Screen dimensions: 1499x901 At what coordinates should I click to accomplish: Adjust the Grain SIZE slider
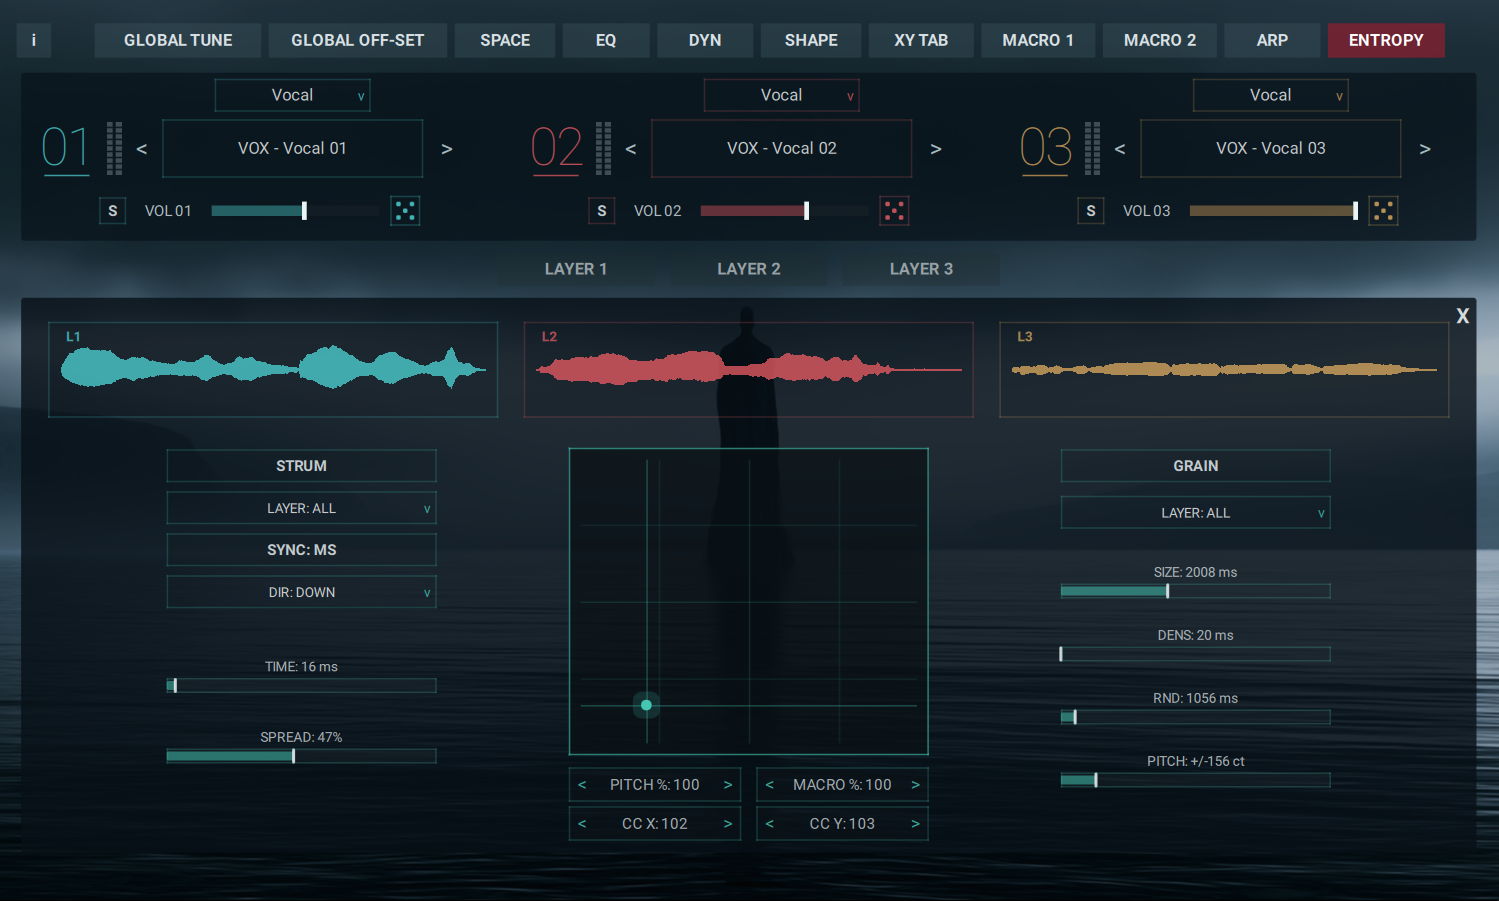pyautogui.click(x=1195, y=591)
